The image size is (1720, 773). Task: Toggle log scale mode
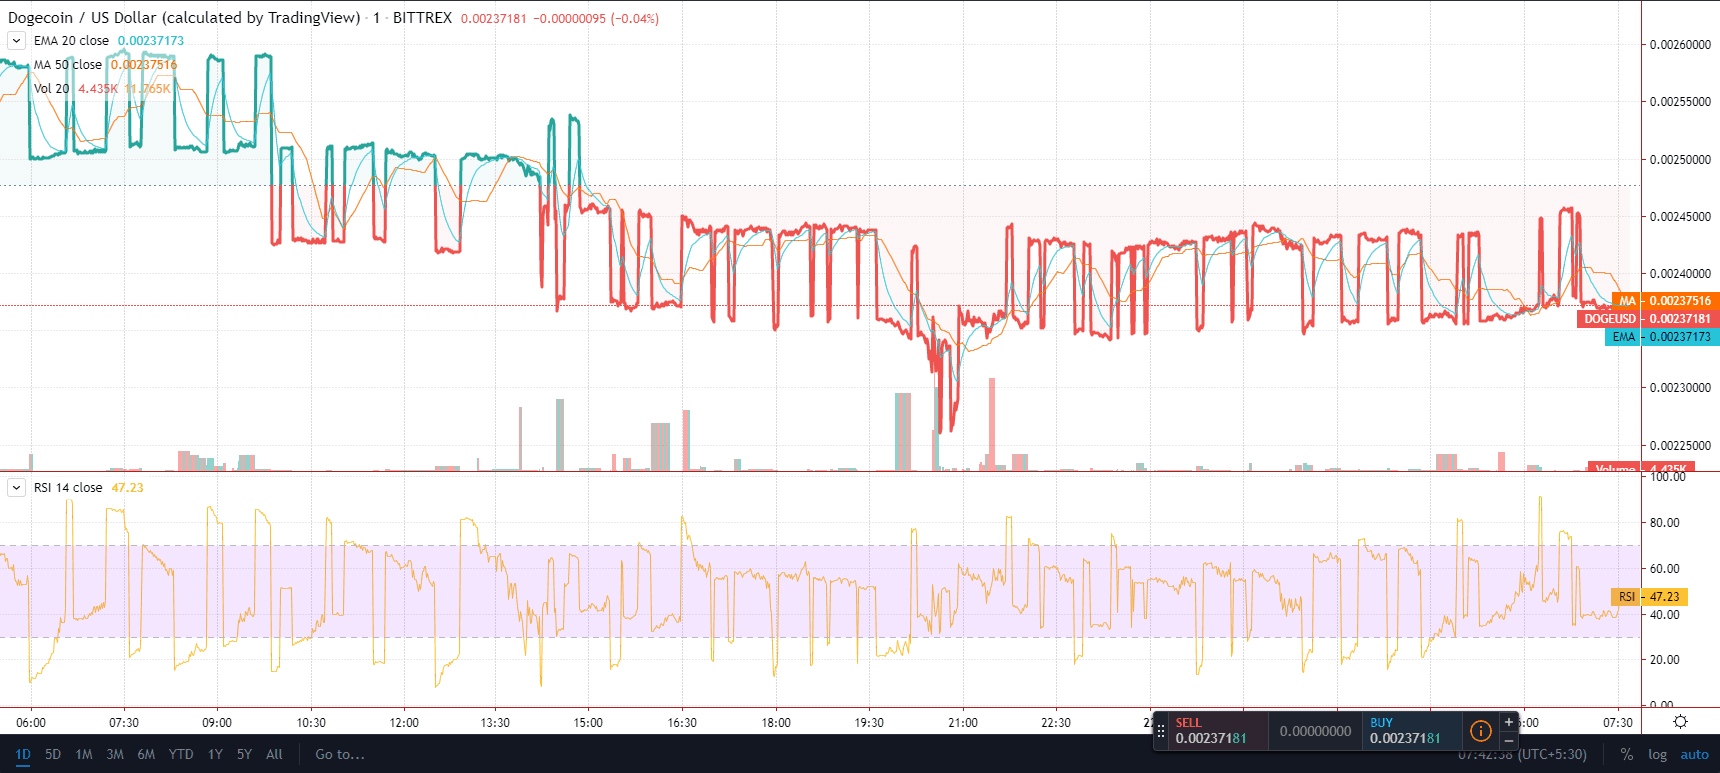click(x=1657, y=755)
